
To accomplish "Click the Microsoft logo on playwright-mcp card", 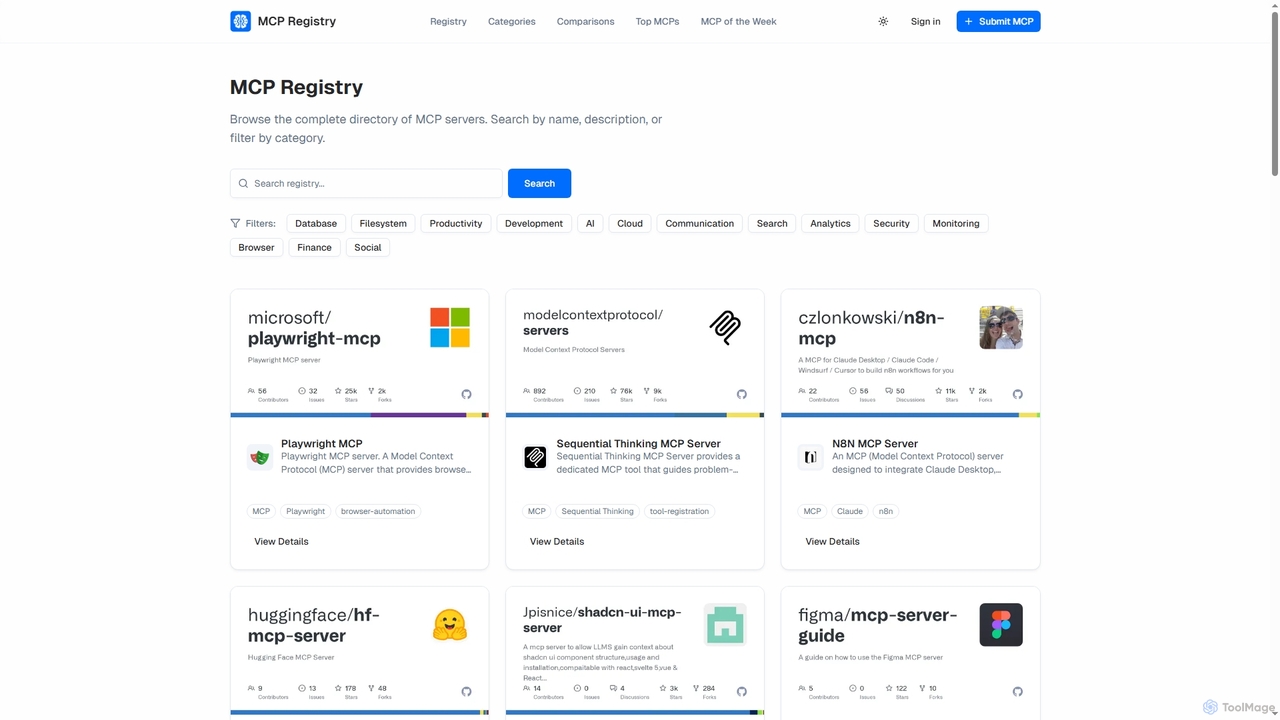I will click(x=450, y=327).
